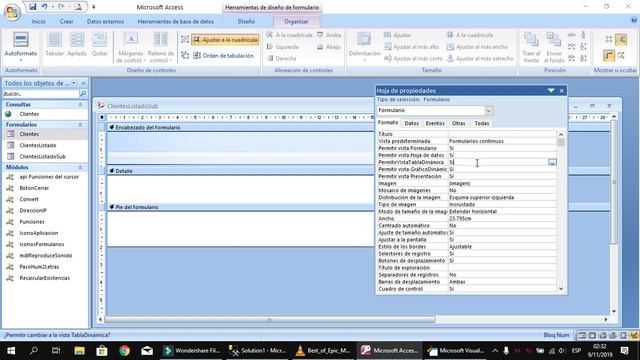The width and height of the screenshot is (640, 360).
Task: Select the Clientes query
Action: point(29,114)
